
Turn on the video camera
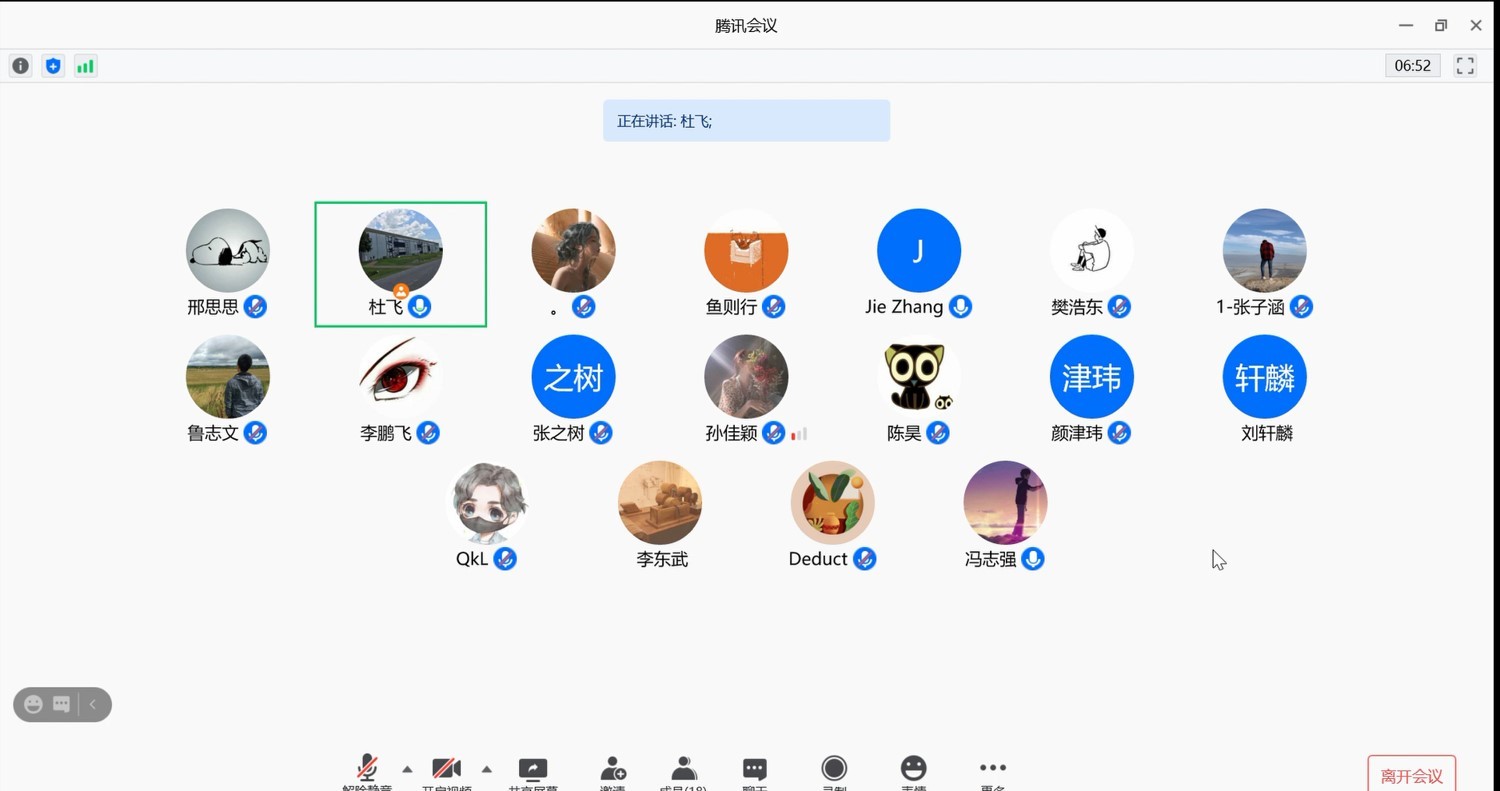point(446,770)
